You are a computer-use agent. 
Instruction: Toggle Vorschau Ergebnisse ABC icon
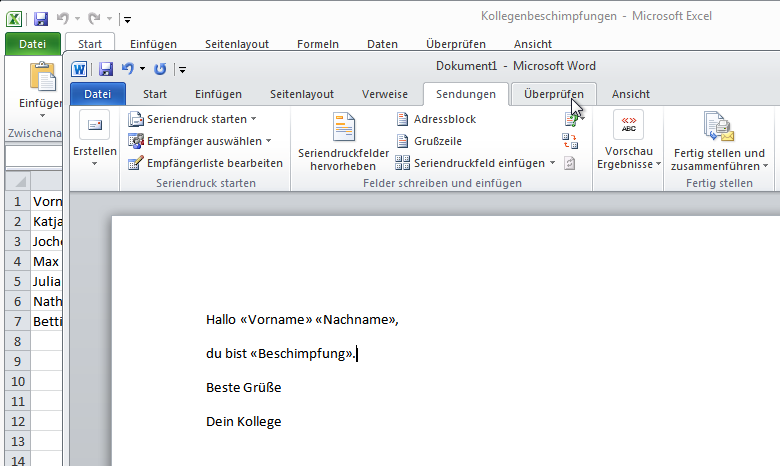pyautogui.click(x=628, y=124)
